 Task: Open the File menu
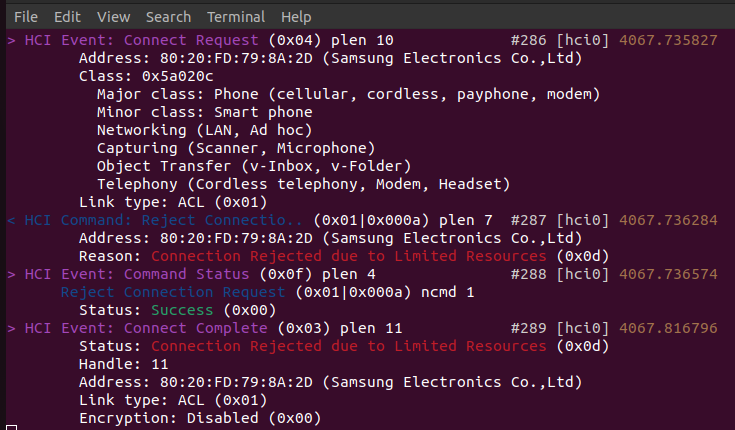point(26,17)
